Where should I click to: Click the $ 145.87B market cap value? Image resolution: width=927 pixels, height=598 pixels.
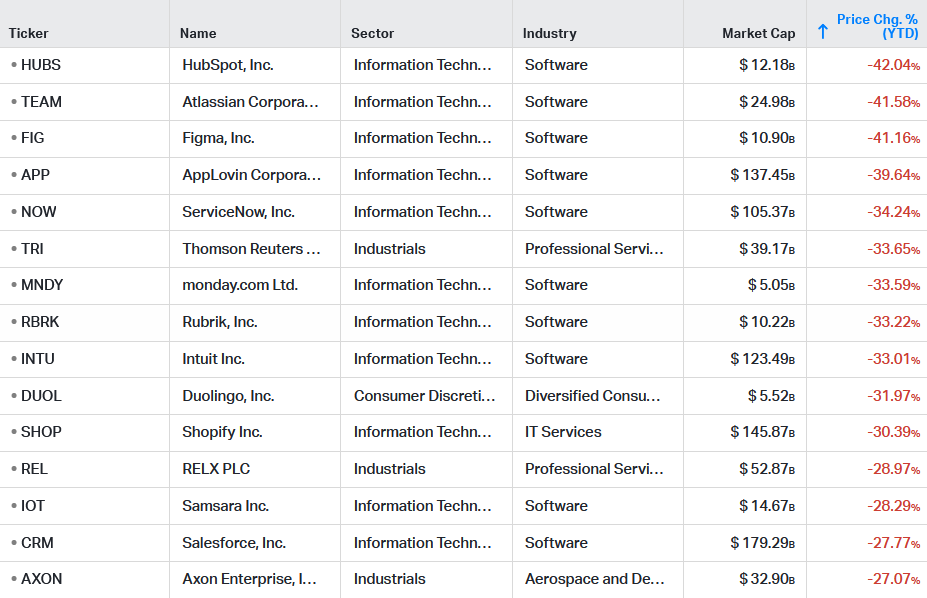[x=763, y=432]
